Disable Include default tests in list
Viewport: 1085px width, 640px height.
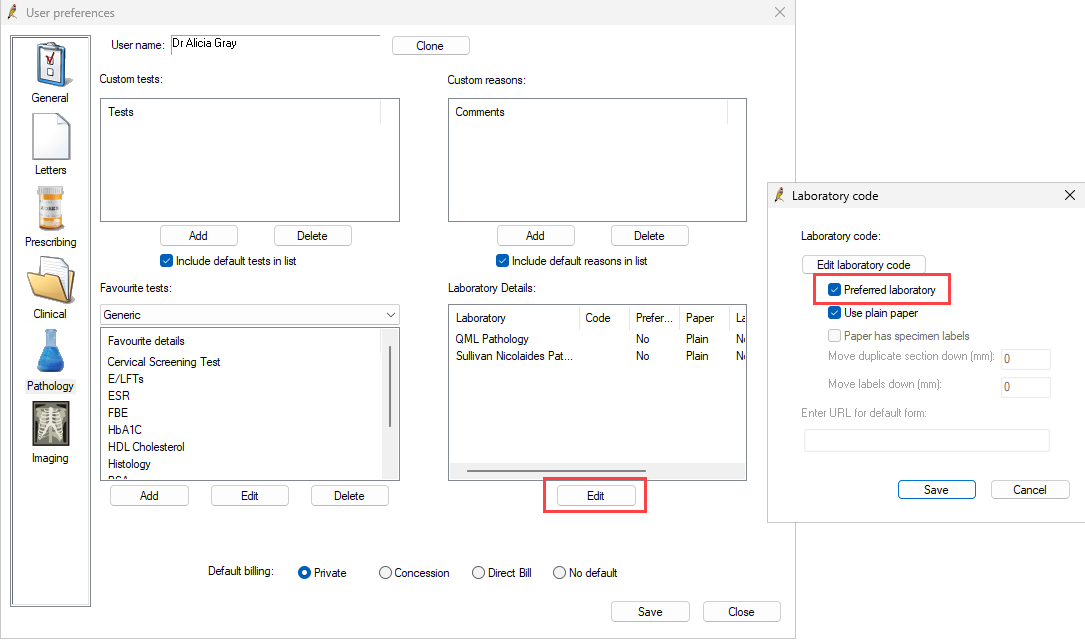pyautogui.click(x=167, y=261)
